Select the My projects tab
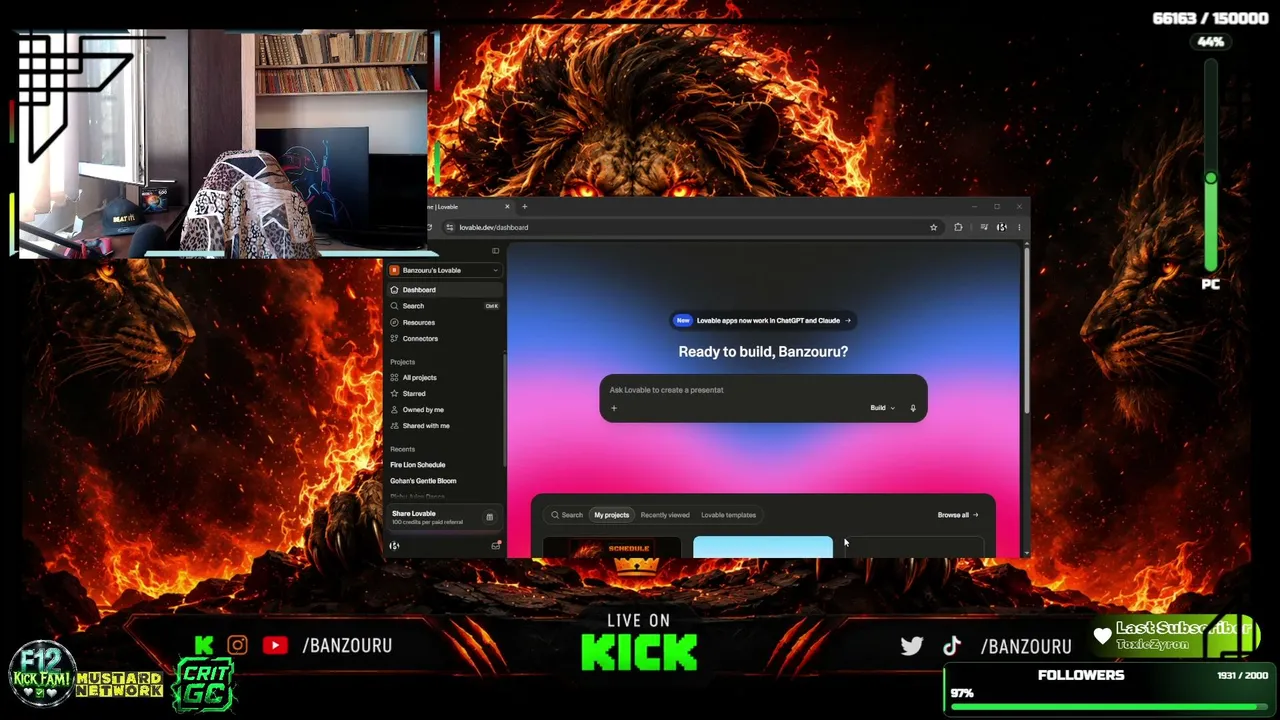Viewport: 1280px width, 720px height. [x=612, y=515]
